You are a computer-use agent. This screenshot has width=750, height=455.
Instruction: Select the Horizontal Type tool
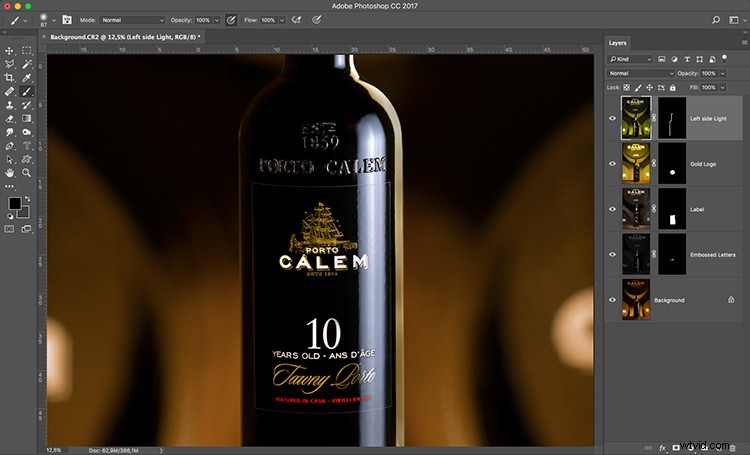(26, 146)
